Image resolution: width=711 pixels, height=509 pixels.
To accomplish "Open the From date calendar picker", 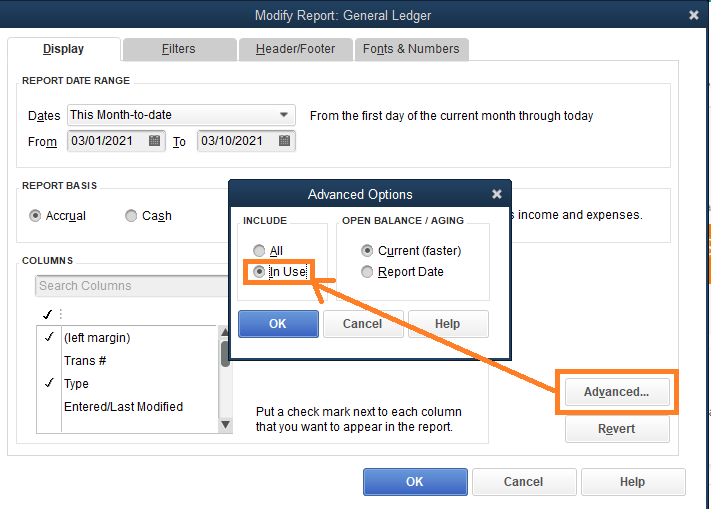I will 154,141.
